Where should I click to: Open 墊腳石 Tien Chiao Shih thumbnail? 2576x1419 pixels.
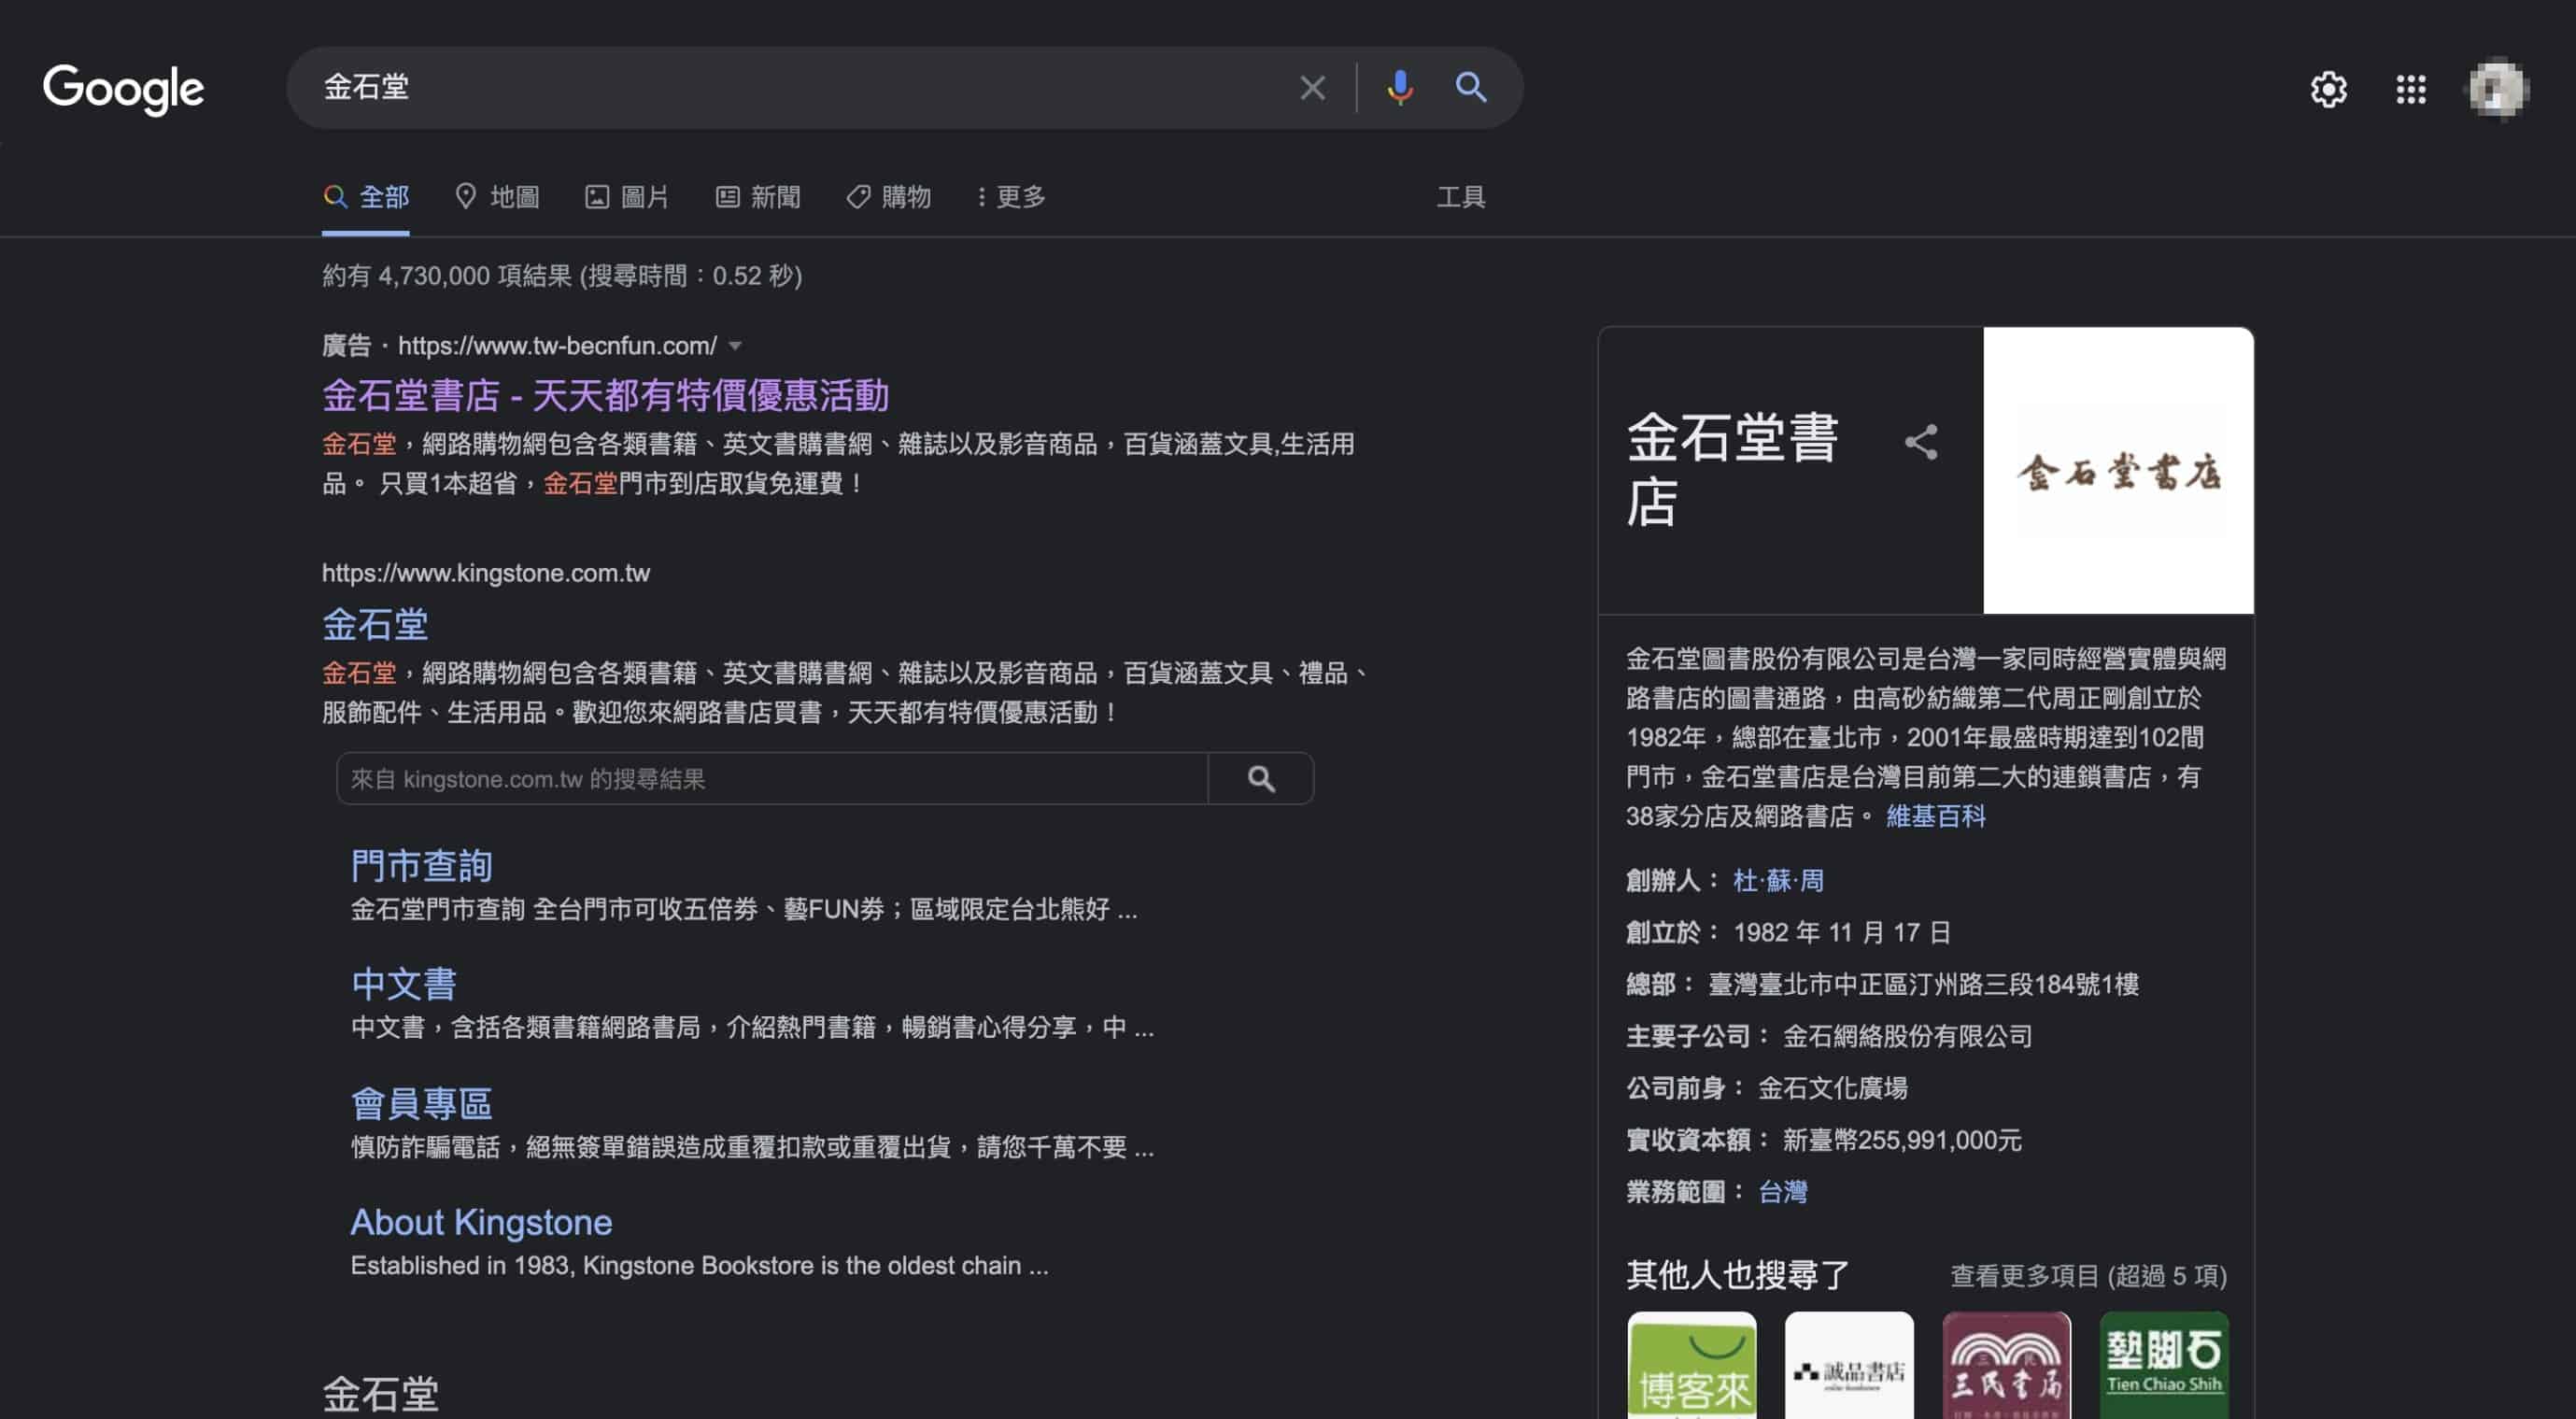(2164, 1365)
